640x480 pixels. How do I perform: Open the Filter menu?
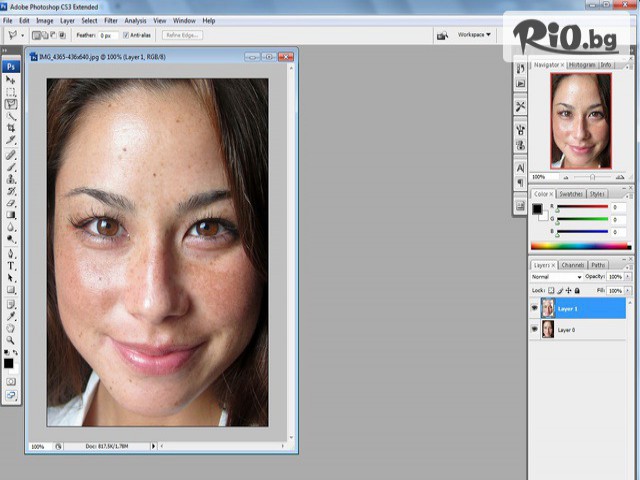click(110, 20)
